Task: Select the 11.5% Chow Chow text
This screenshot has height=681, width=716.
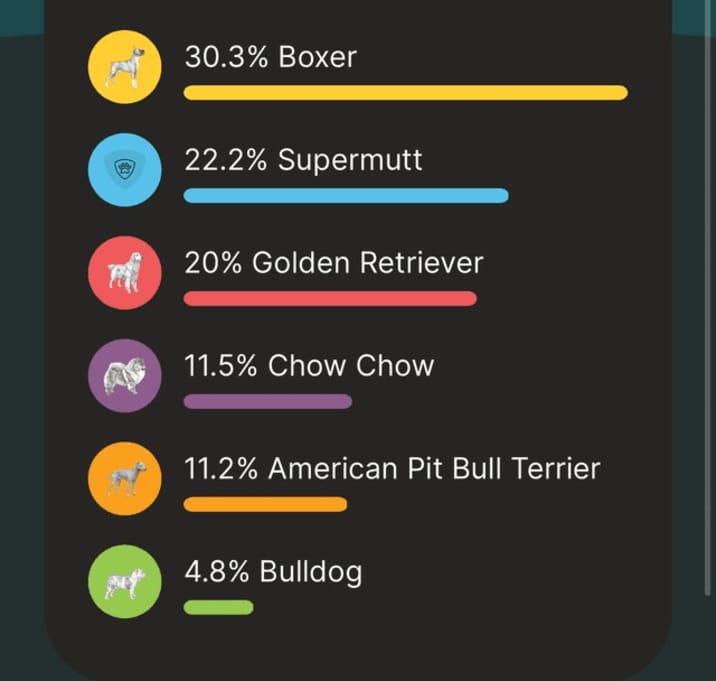Action: click(309, 366)
